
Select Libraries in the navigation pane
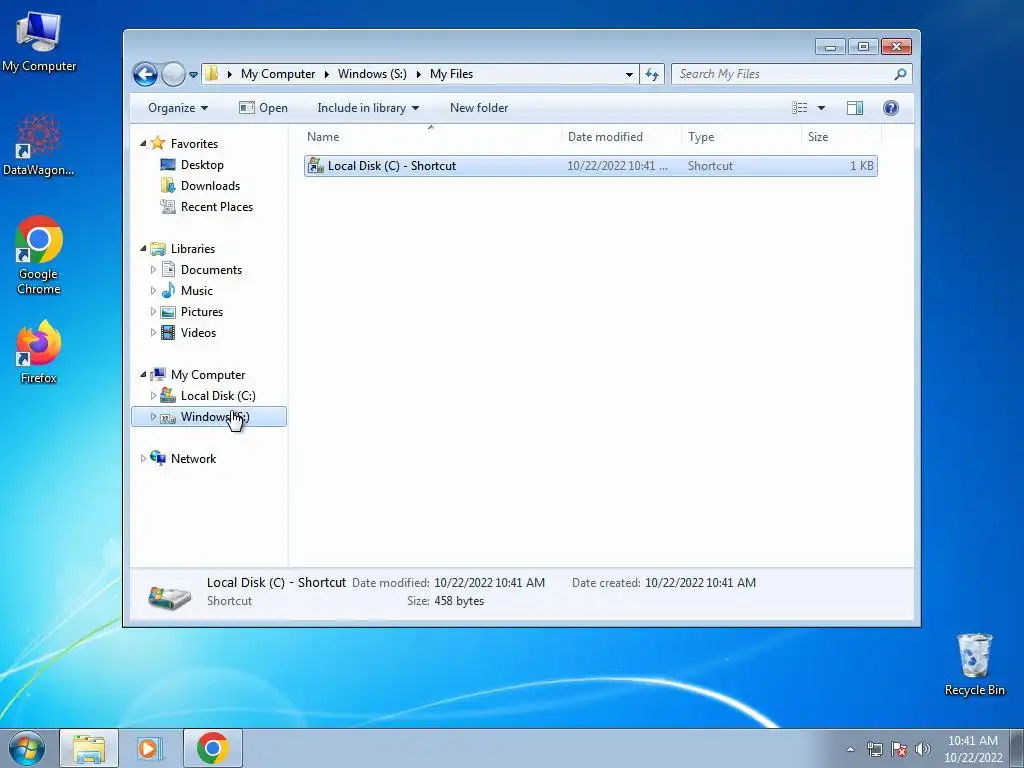click(x=193, y=249)
